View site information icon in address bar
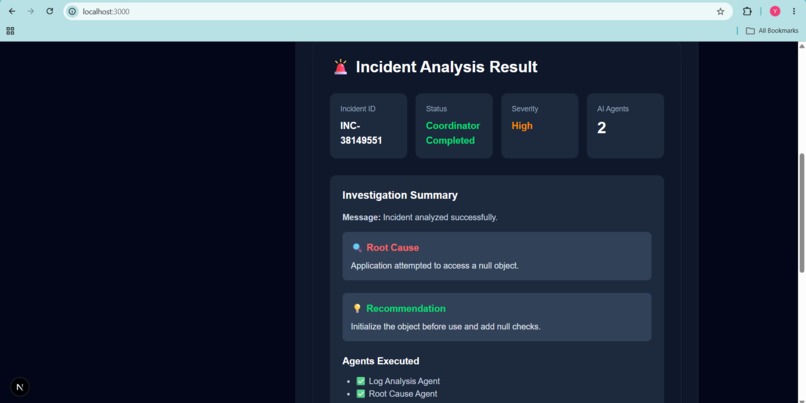Screen dimensions: 806x403 pos(72,11)
